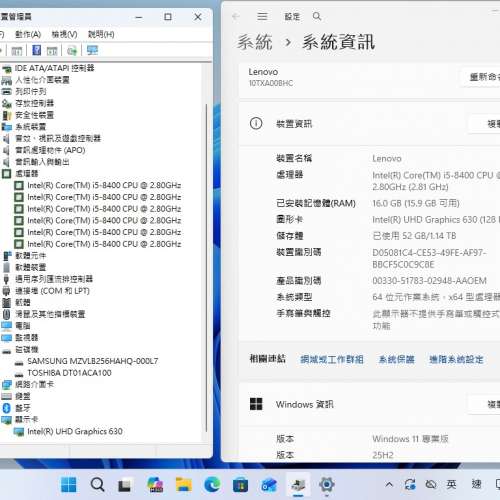Click the Device Manager vertical scrollbar
Viewport: 500px width, 500px height.
[x=207, y=267]
